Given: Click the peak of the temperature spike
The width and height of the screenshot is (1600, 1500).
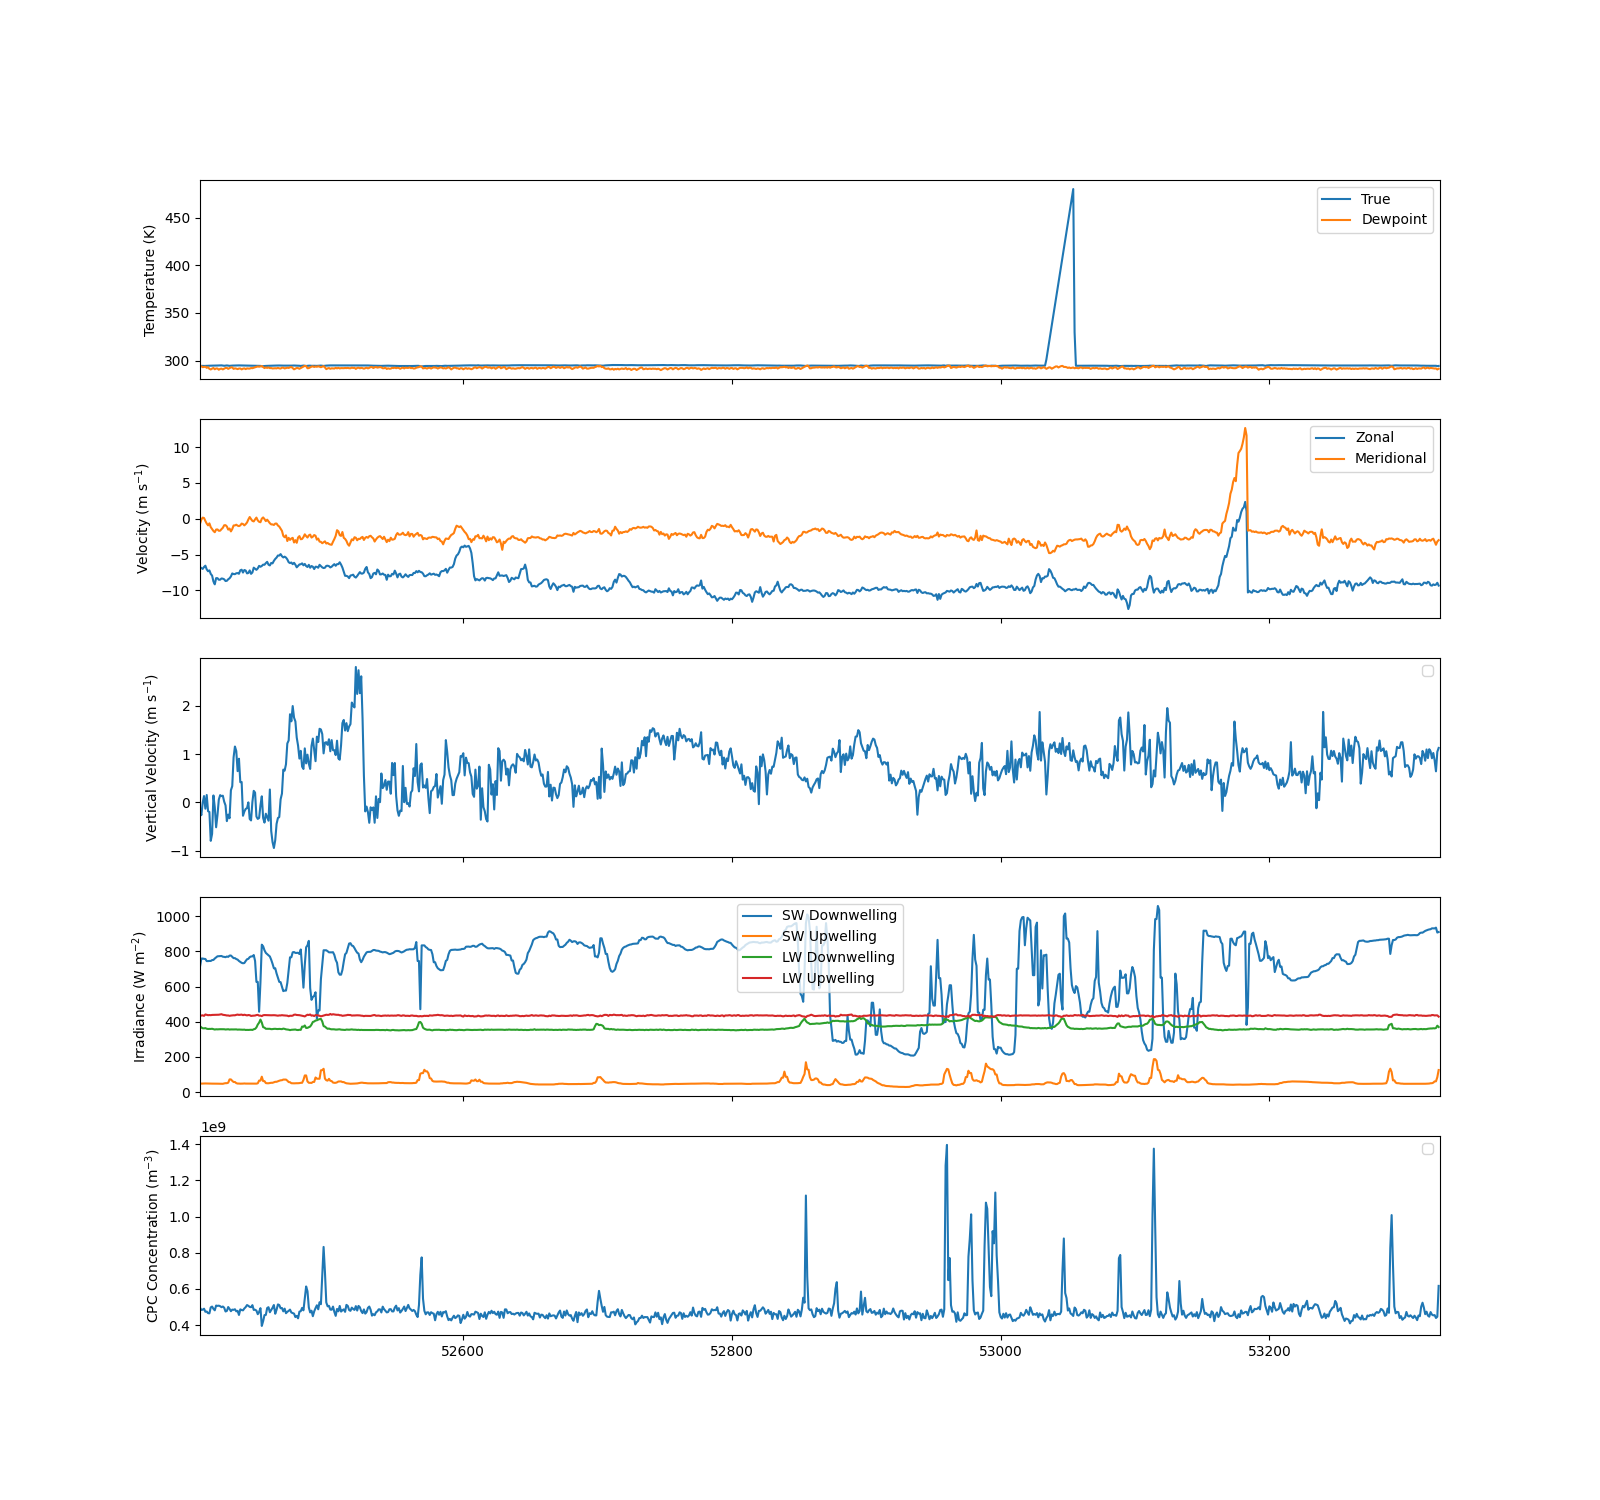Looking at the screenshot, I should pos(1073,189).
